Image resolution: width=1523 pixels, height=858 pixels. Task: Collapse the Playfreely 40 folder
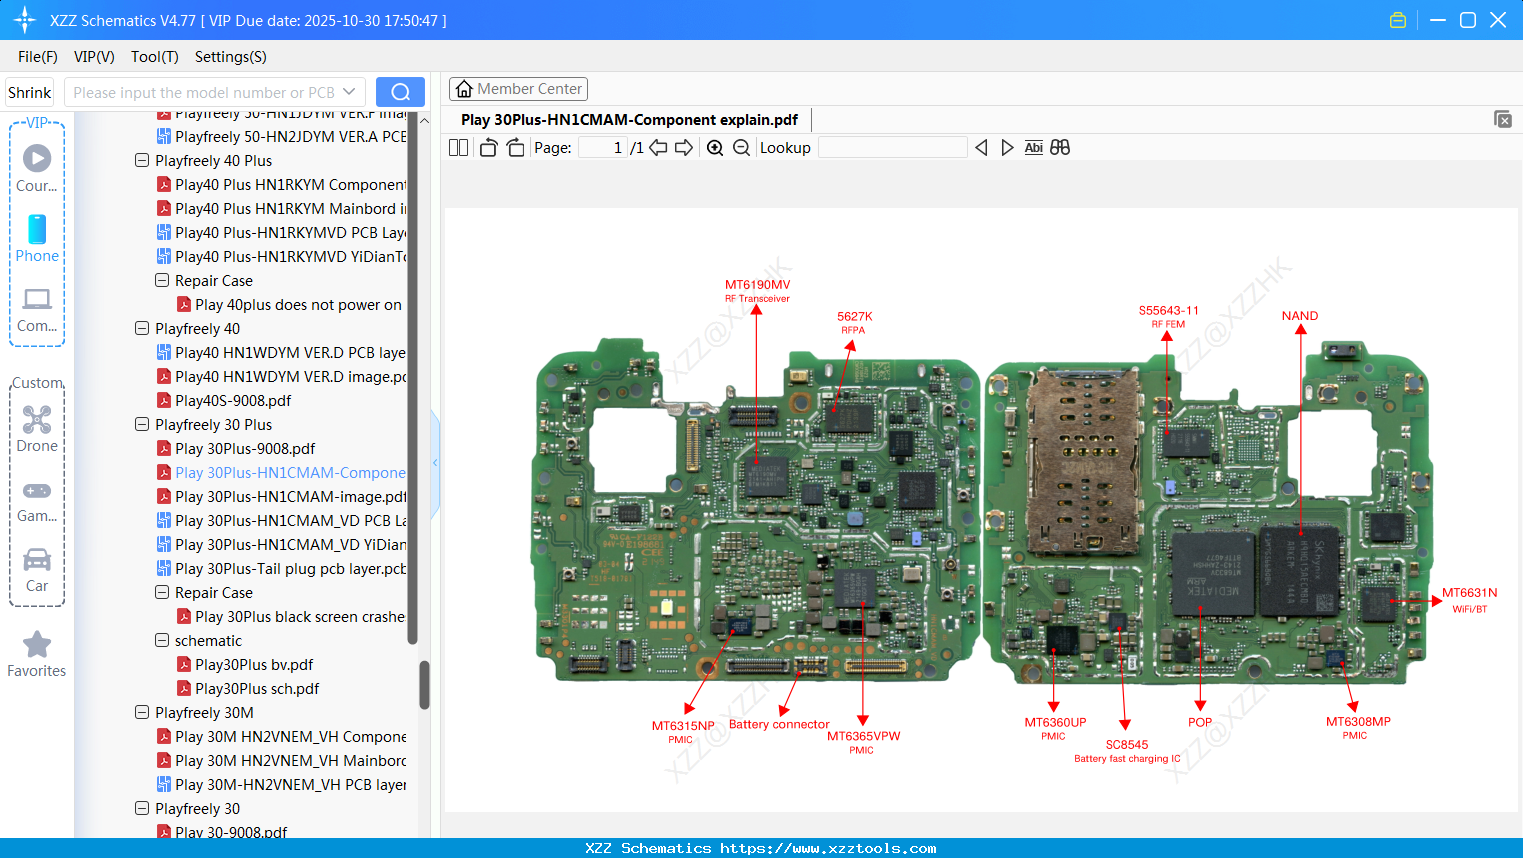pyautogui.click(x=142, y=328)
